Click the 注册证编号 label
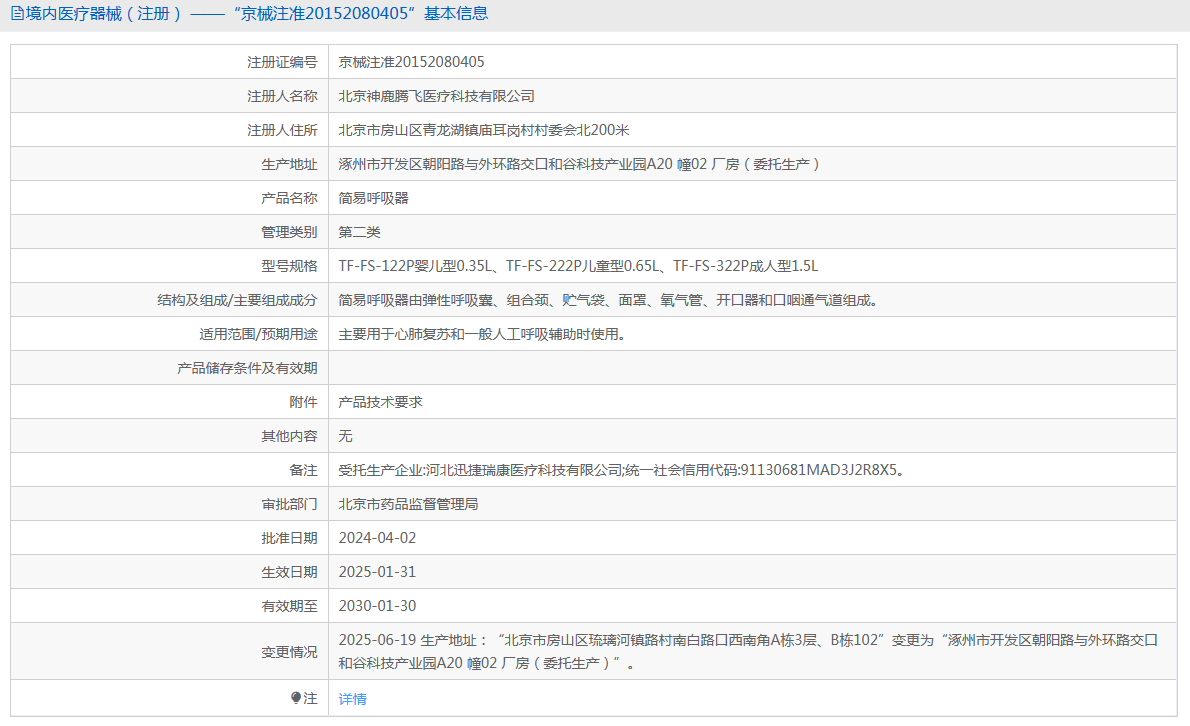Screen dimensions: 1190x726 [282, 62]
